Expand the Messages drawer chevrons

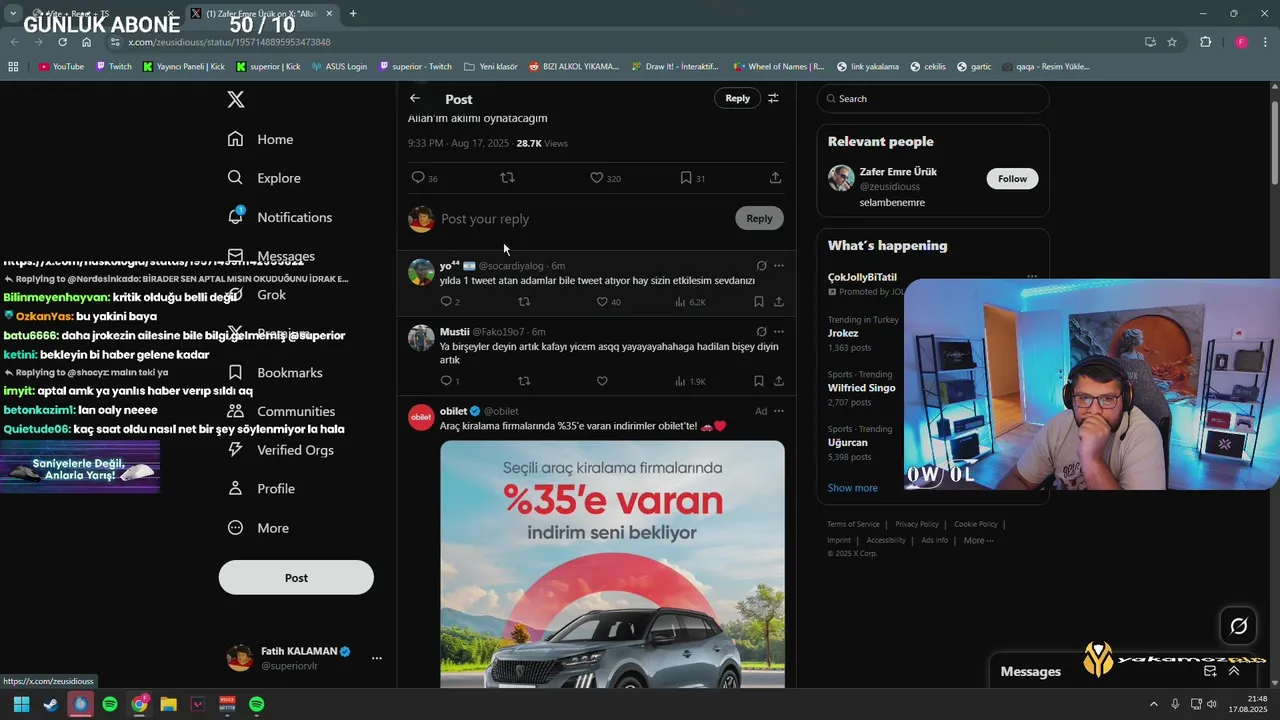click(x=1234, y=672)
